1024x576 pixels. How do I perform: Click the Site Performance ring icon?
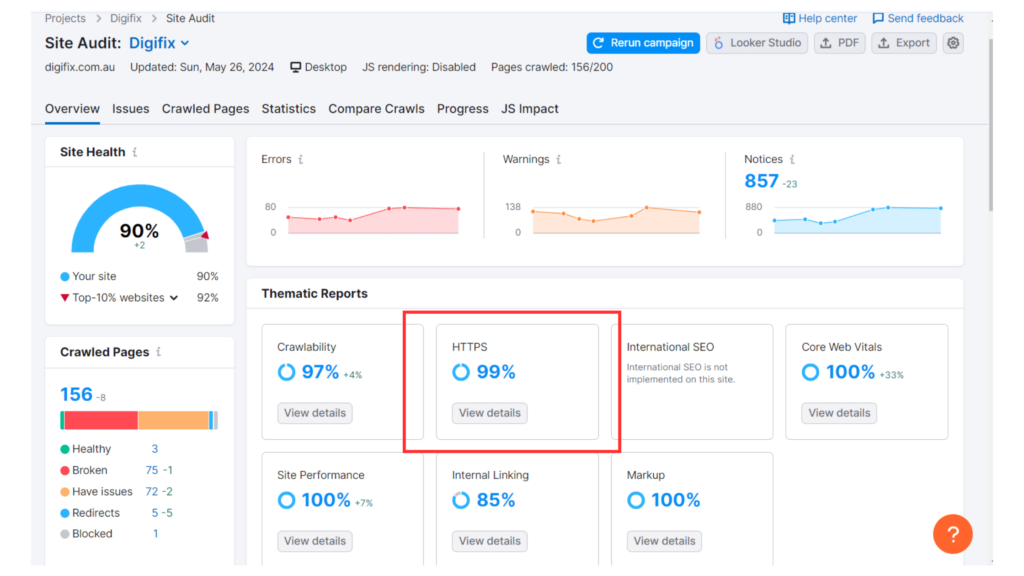286,500
